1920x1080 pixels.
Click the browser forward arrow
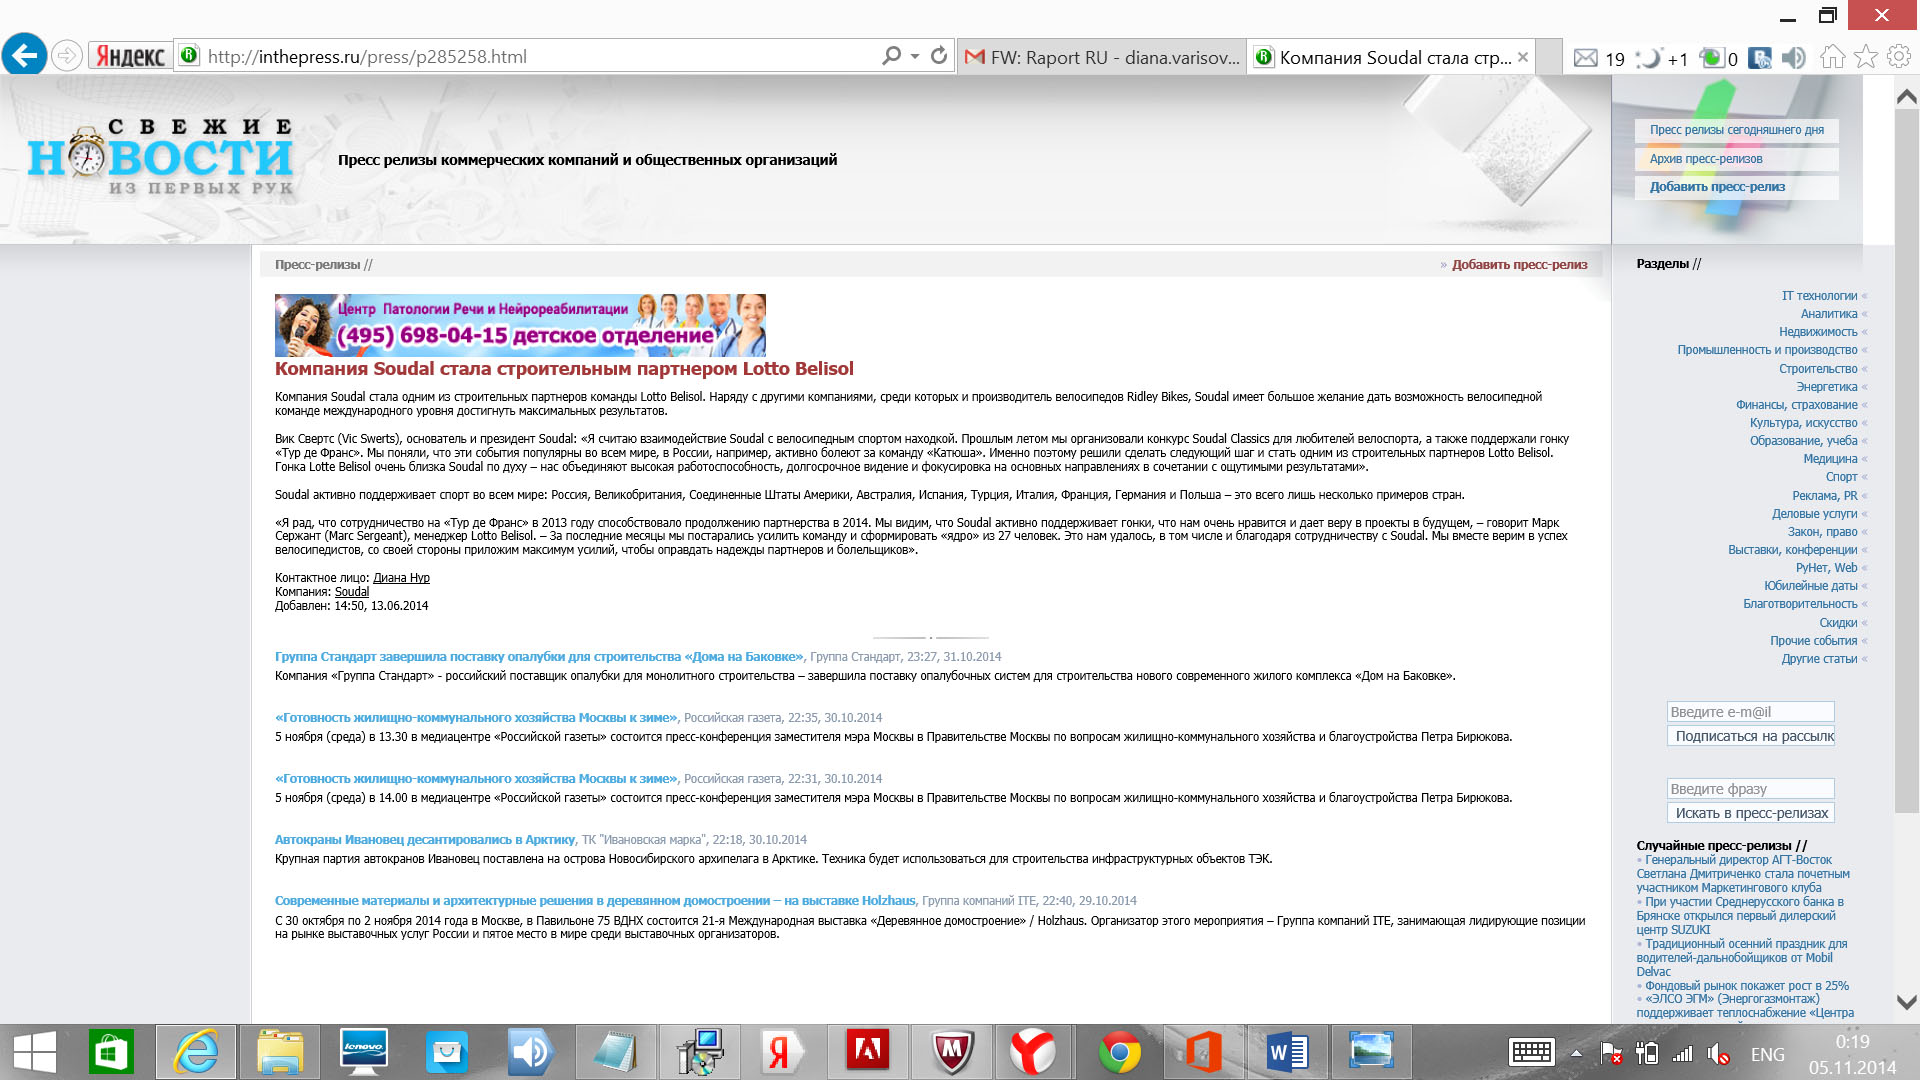67,56
